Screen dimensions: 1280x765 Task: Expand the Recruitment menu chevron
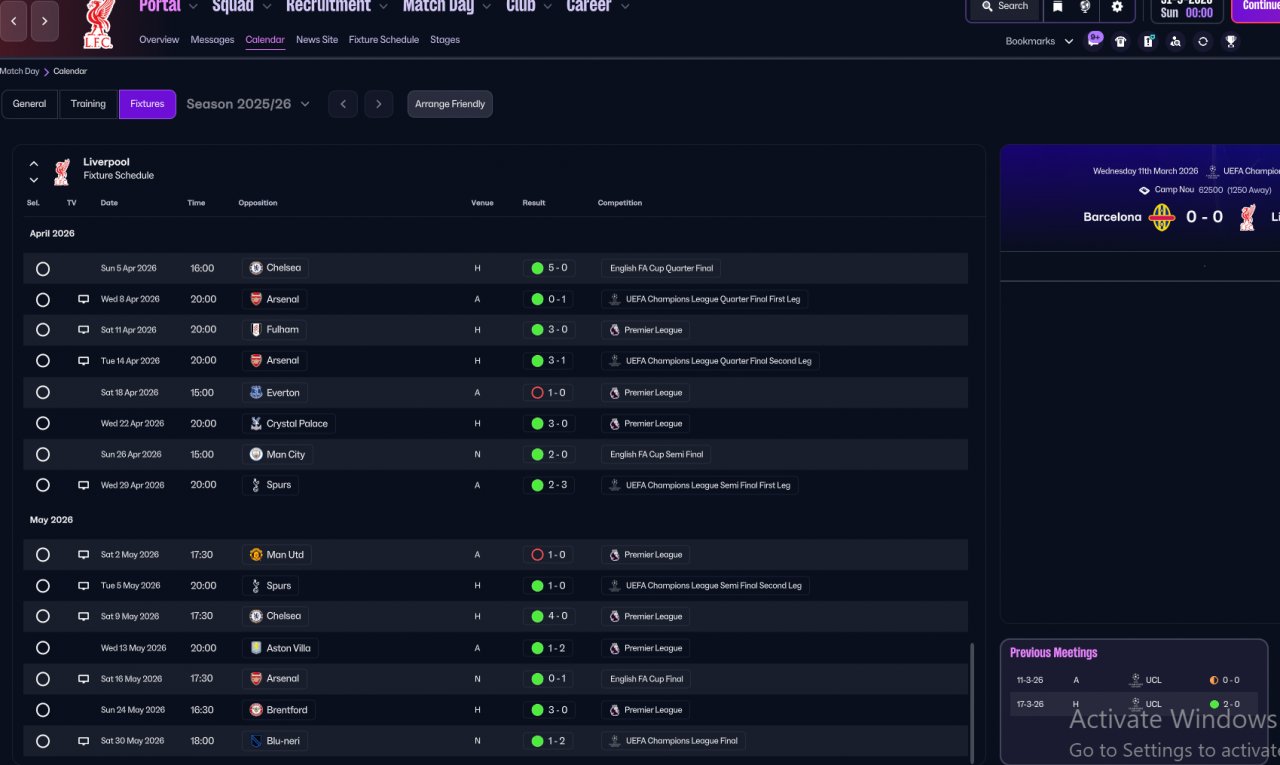click(383, 6)
